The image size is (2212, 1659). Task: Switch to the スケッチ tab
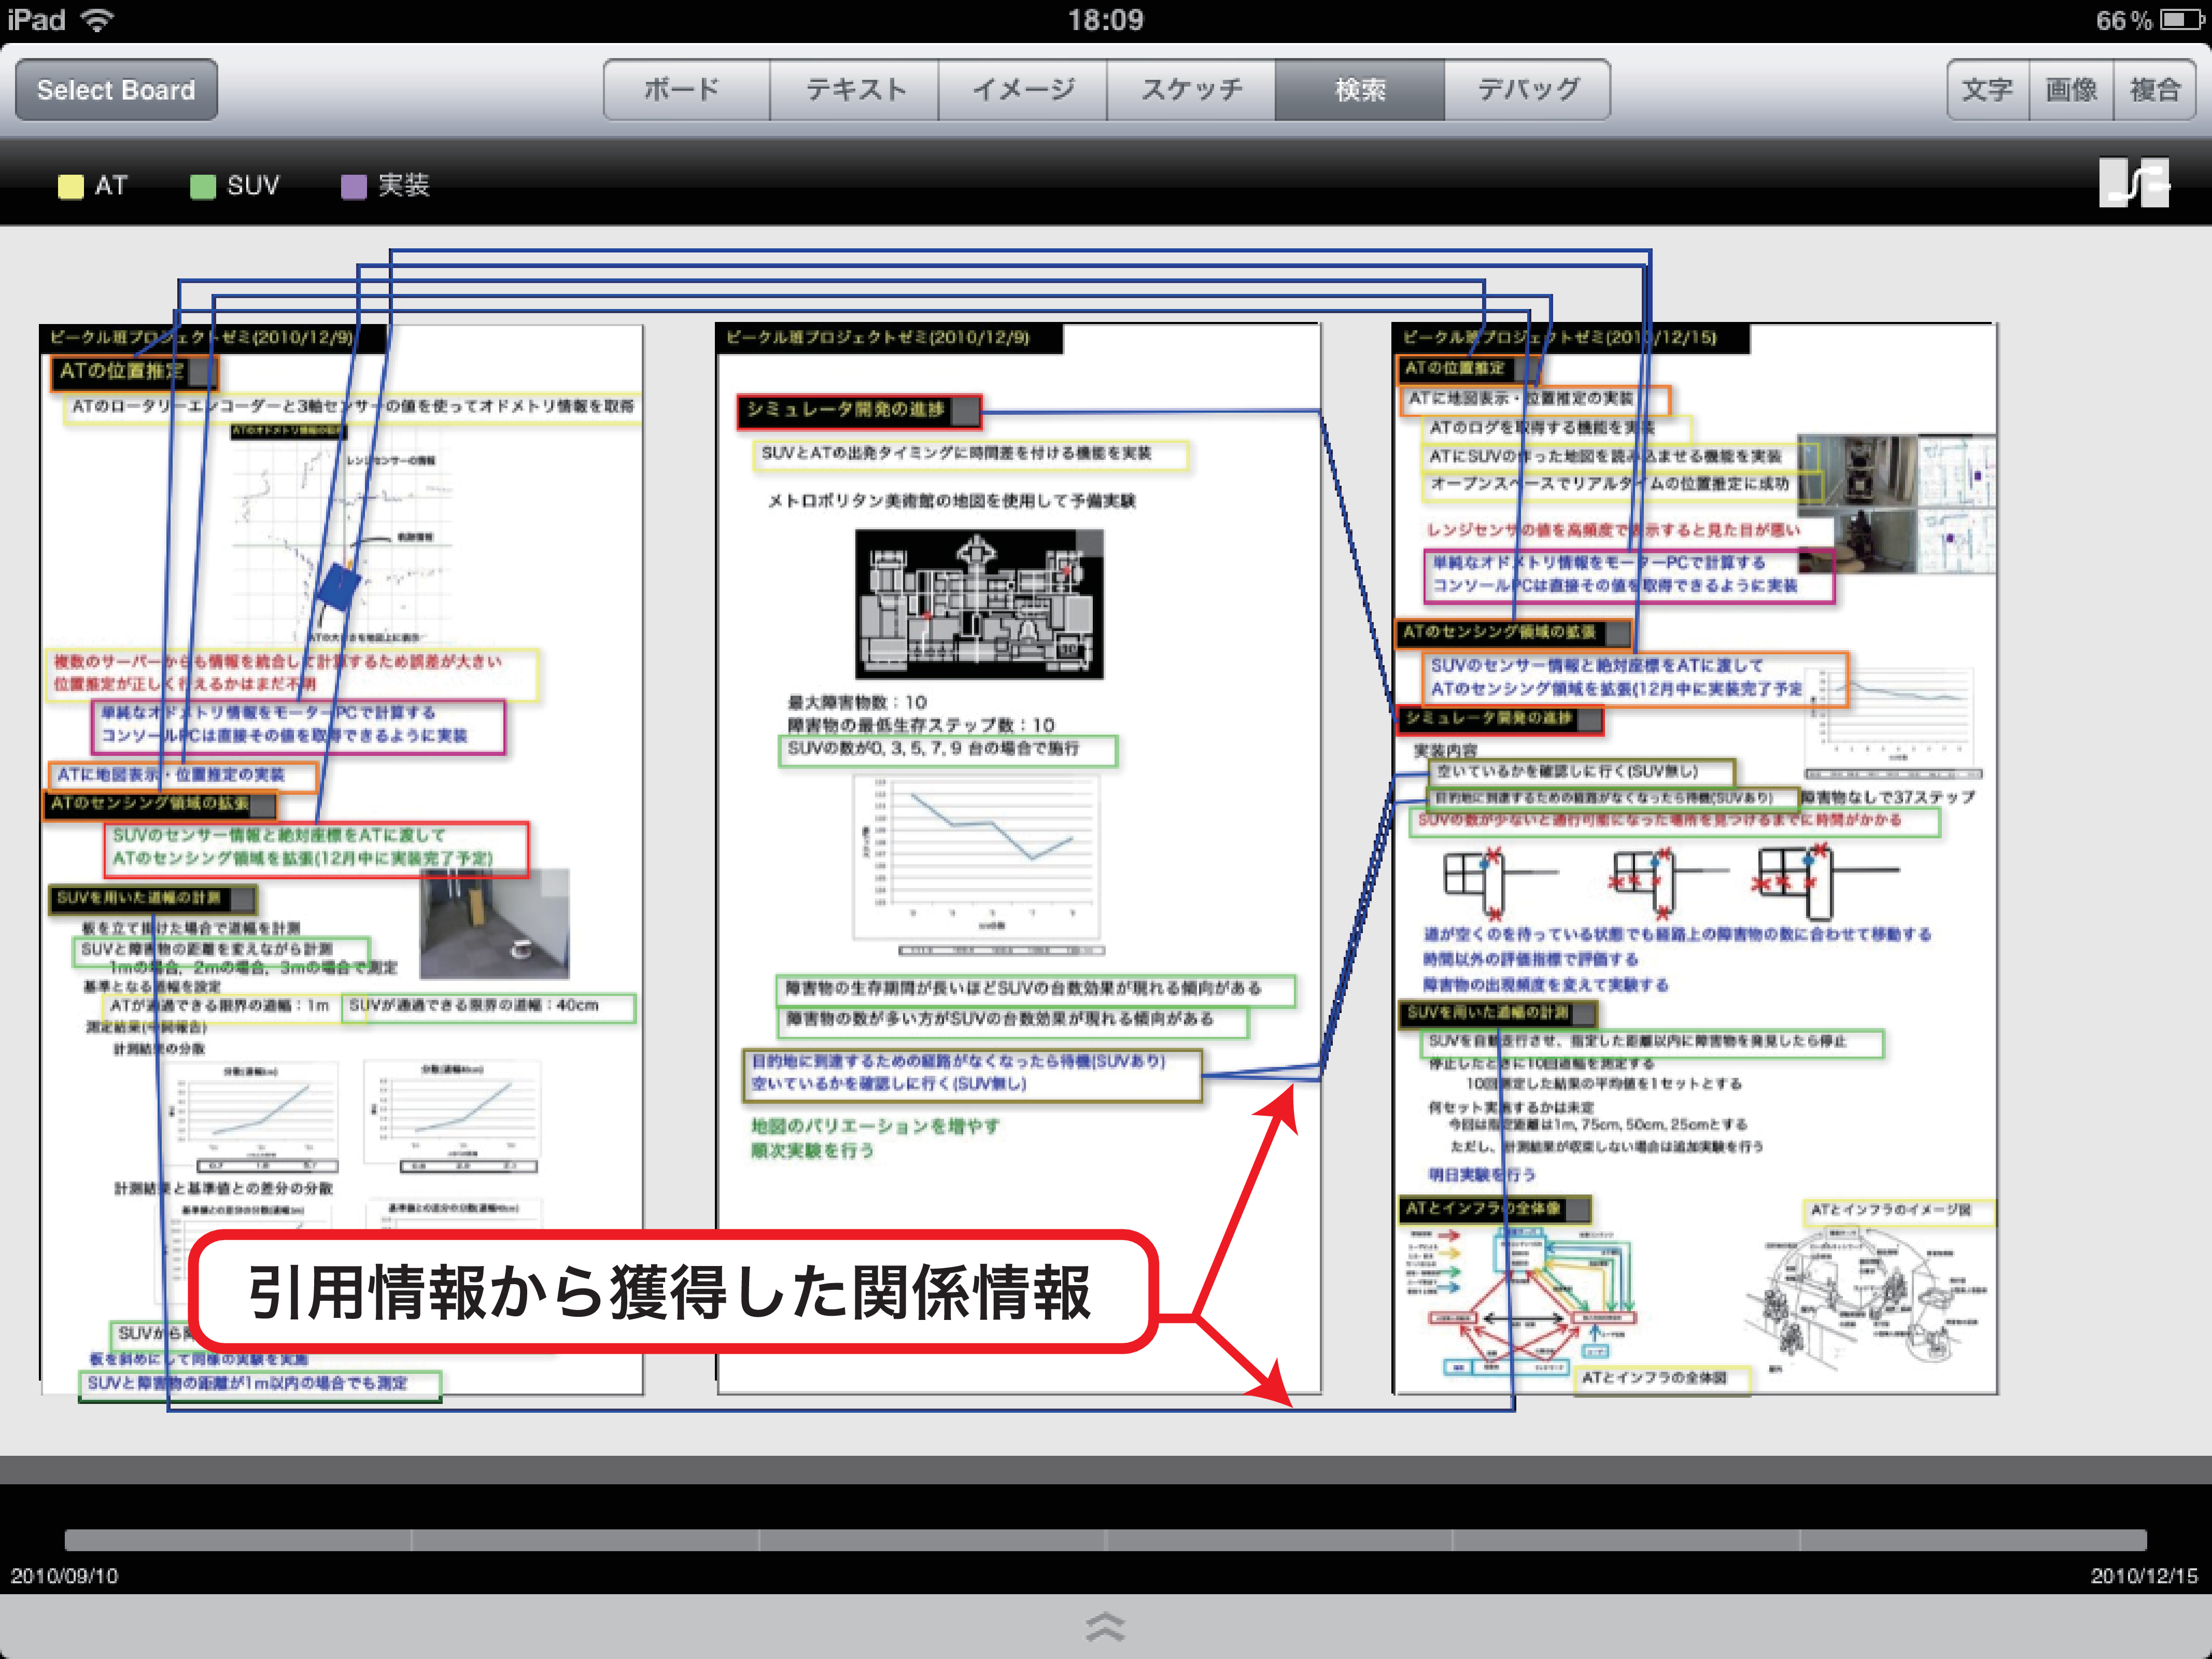coord(1191,90)
